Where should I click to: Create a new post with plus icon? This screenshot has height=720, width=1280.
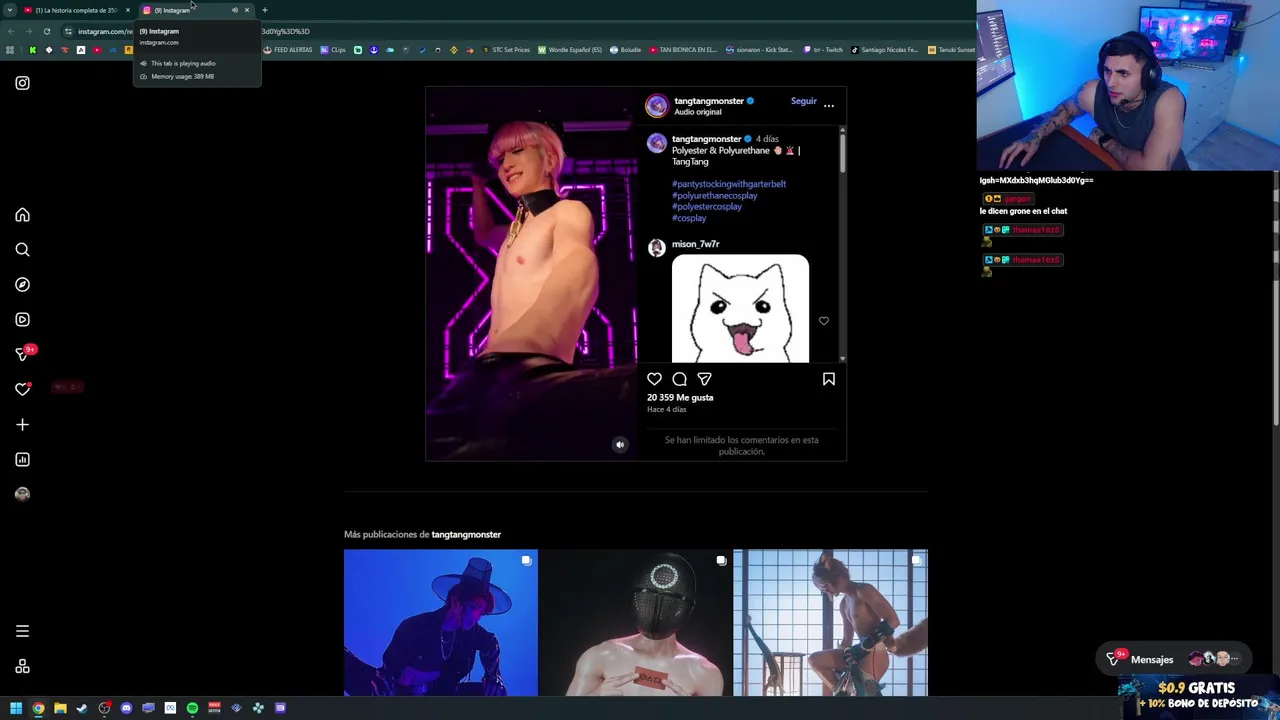[22, 425]
